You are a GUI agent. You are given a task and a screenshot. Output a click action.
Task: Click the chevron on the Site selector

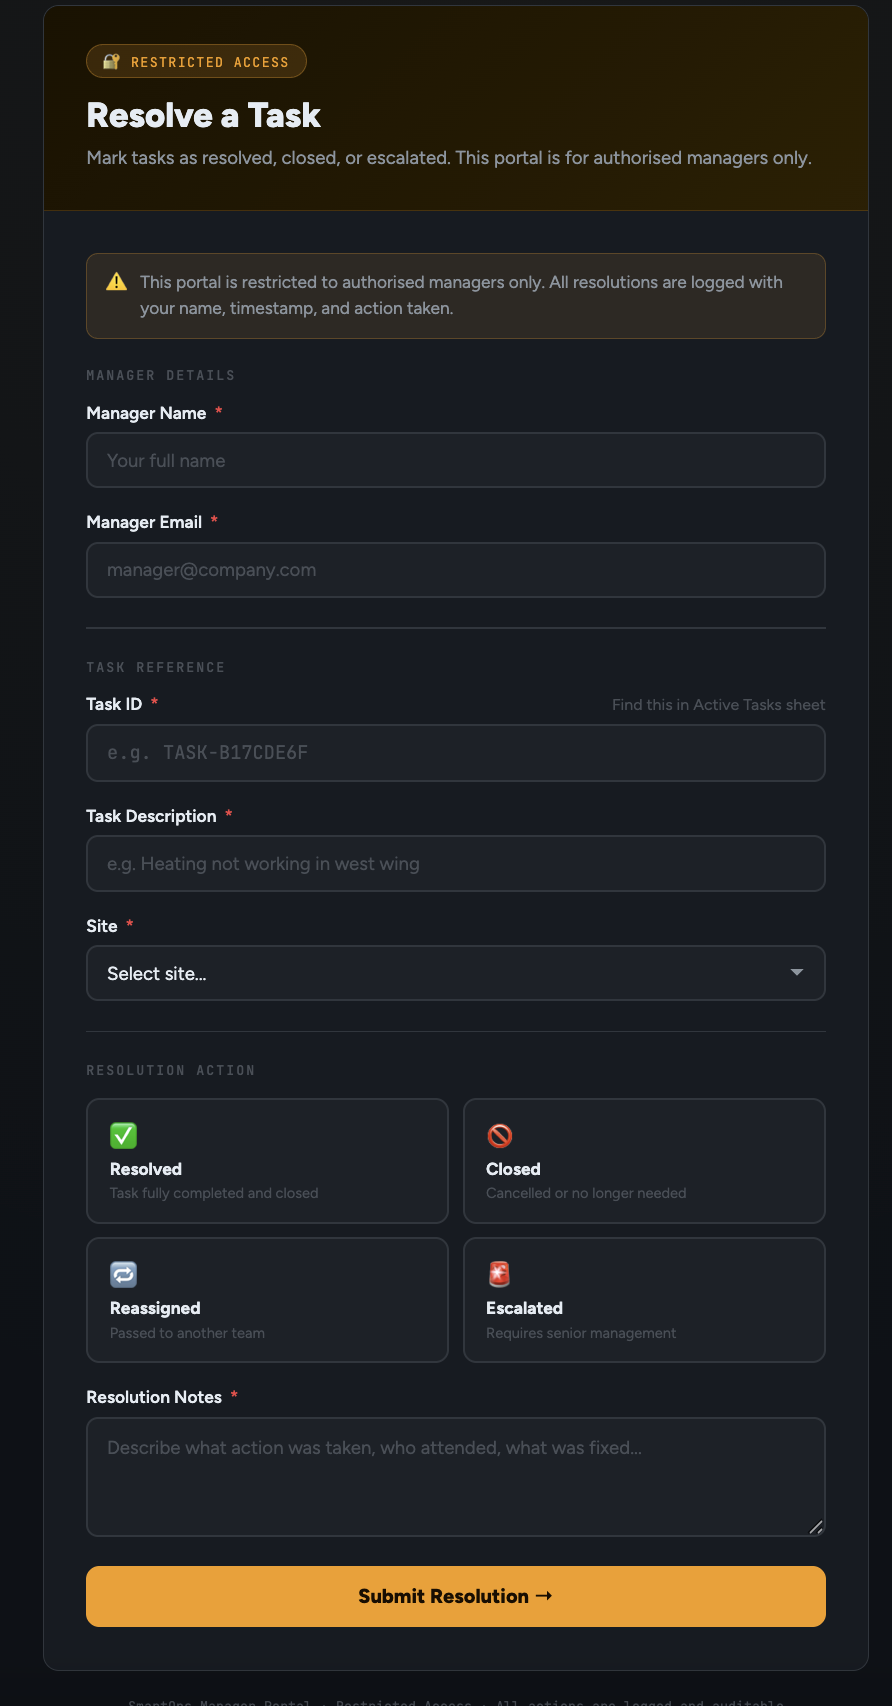click(797, 972)
